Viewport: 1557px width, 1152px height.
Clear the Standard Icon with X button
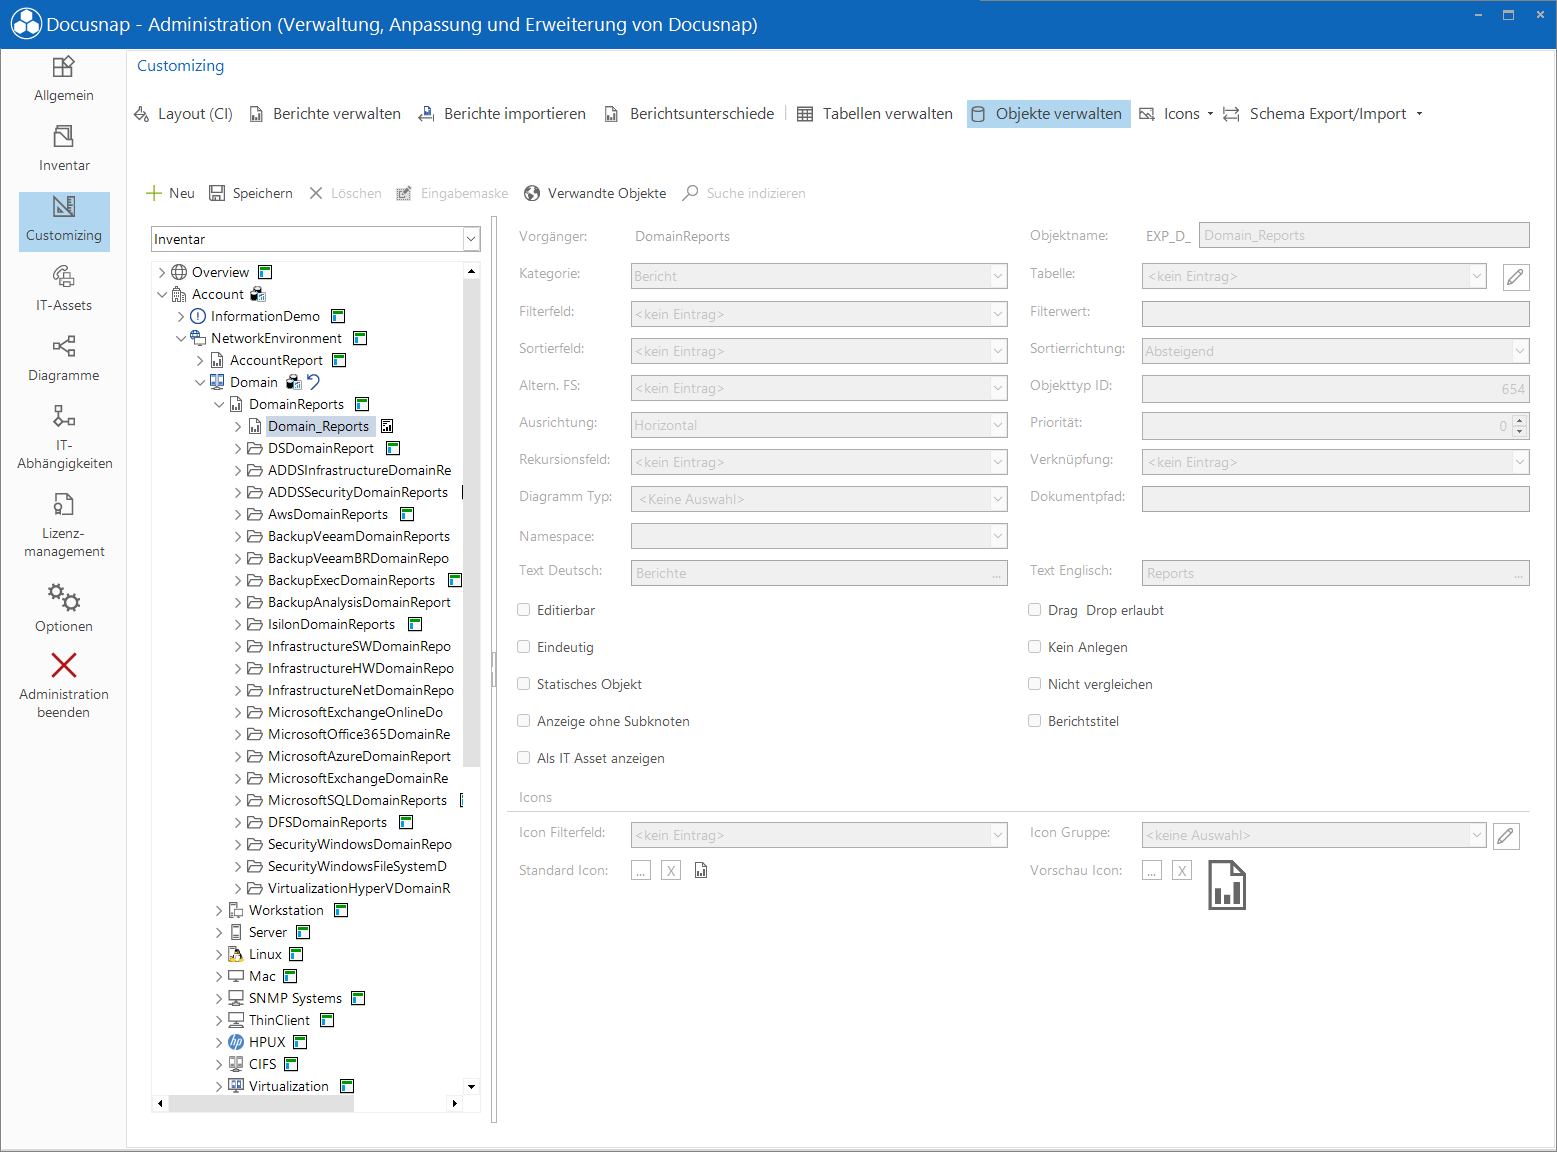(671, 871)
